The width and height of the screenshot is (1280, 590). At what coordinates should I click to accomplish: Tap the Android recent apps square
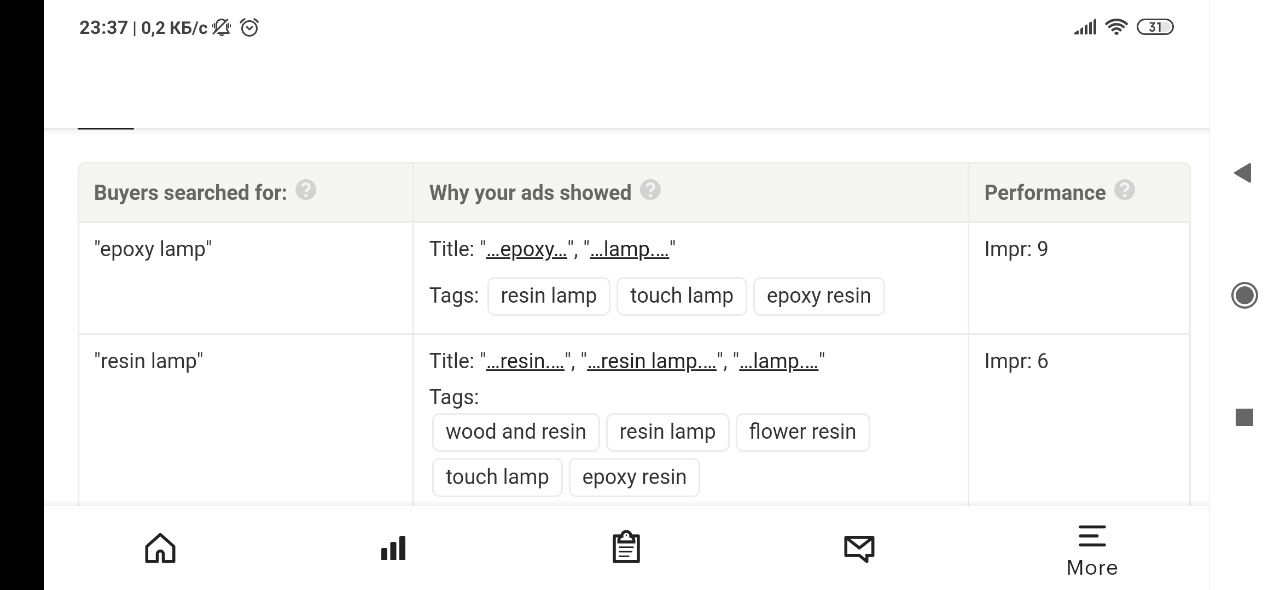[x=1244, y=418]
